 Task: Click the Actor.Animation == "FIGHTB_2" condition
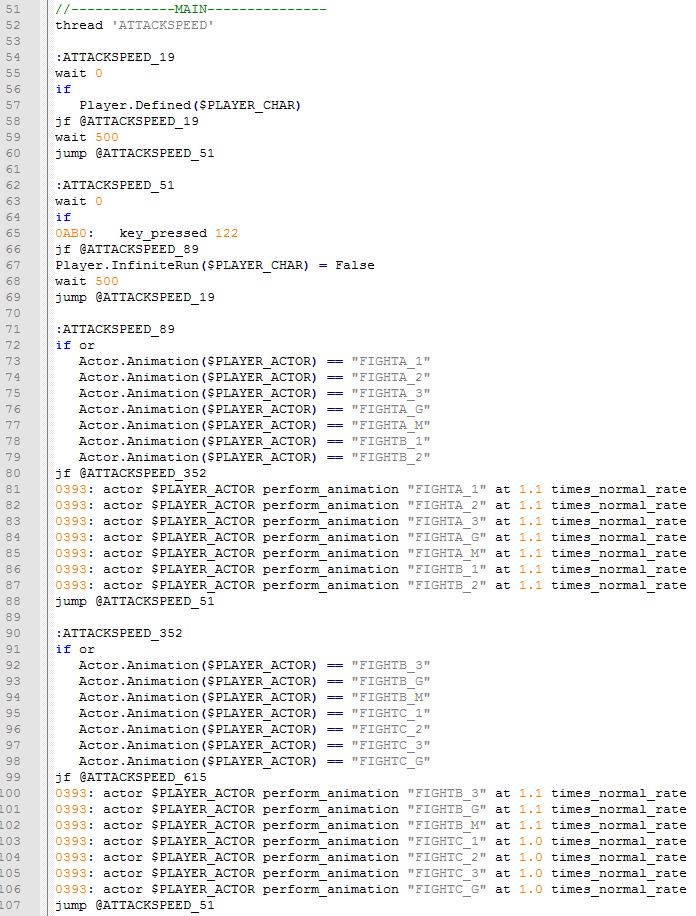255,457
